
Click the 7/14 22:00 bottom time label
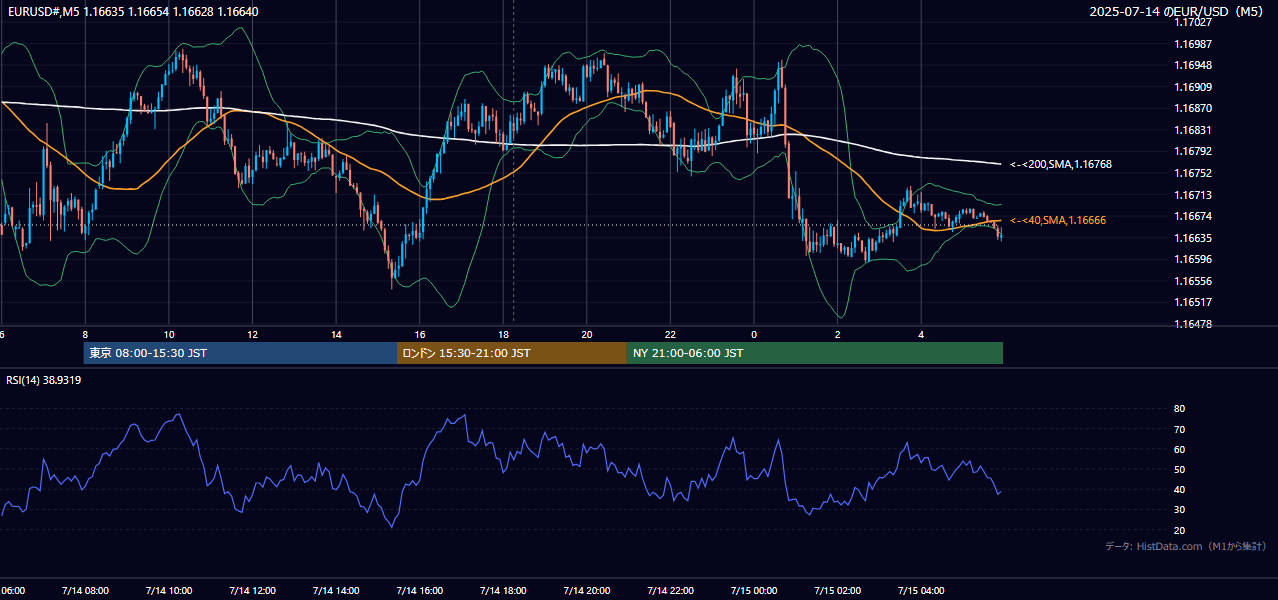tap(670, 590)
